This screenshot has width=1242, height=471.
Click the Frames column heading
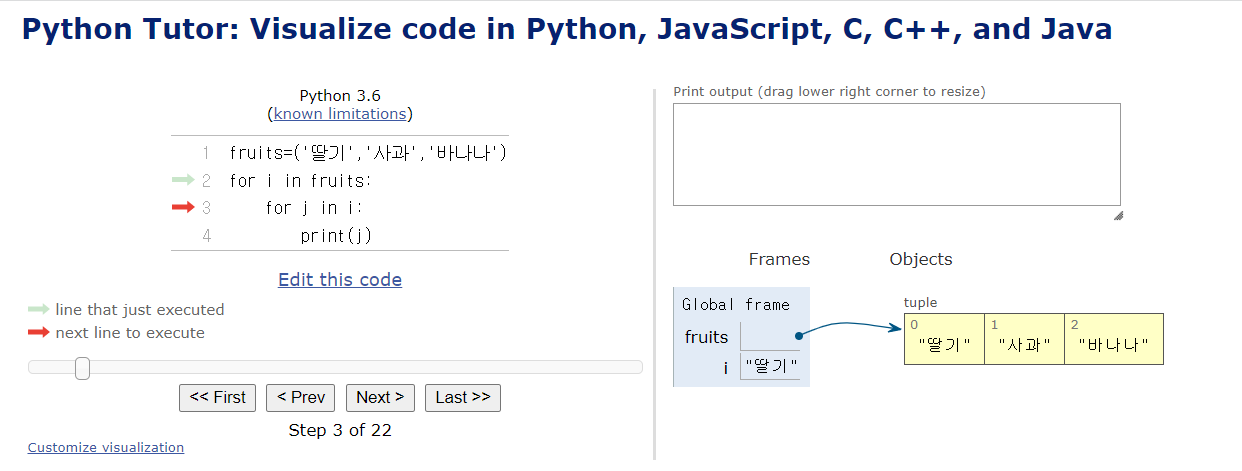pyautogui.click(x=779, y=259)
